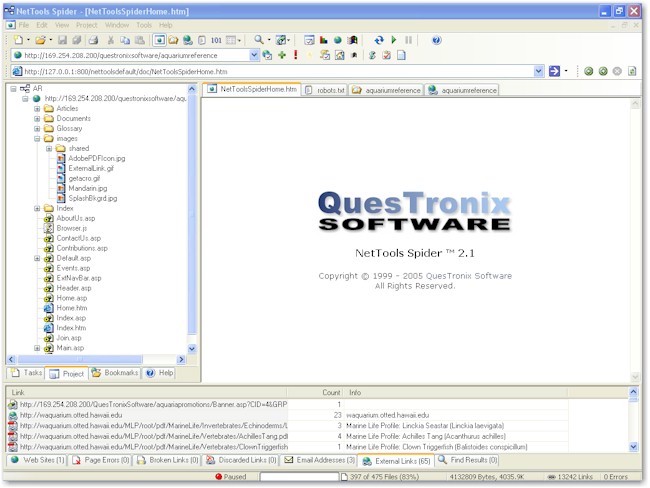The width and height of the screenshot is (650, 488).
Task: Open the Find magnifier dropdown arrow
Action: click(x=269, y=40)
